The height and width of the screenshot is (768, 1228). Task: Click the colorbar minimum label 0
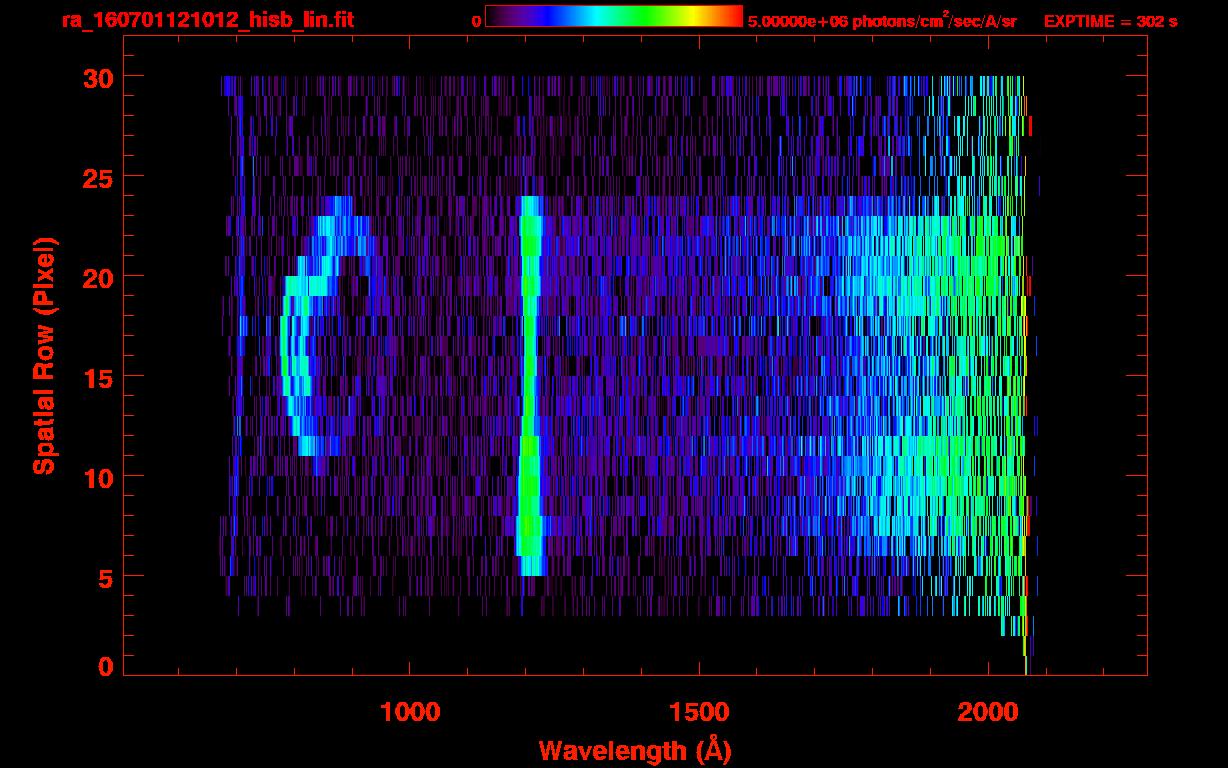[476, 21]
